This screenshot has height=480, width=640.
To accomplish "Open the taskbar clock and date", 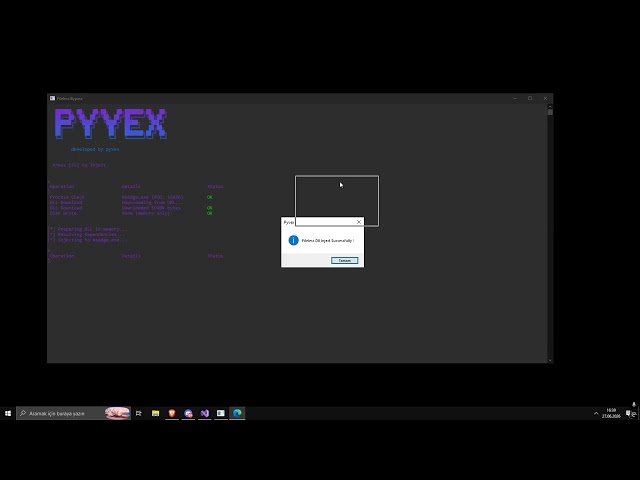I will (611, 413).
